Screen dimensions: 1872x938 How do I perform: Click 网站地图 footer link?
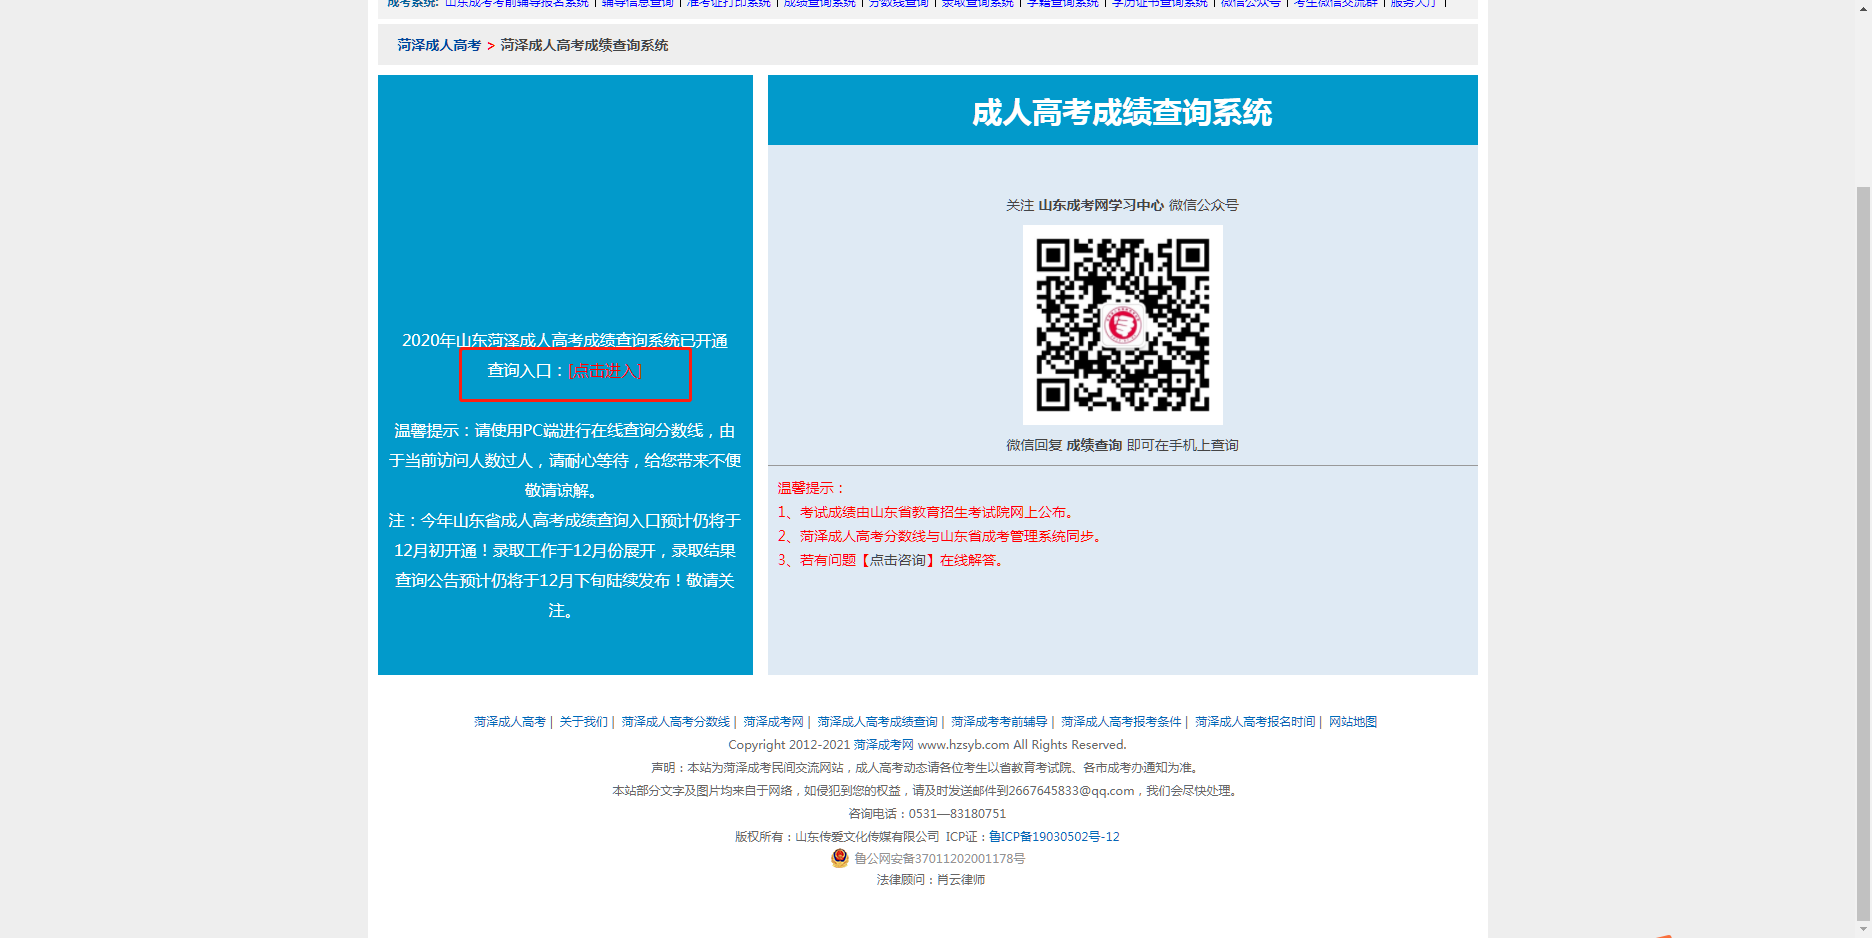pyautogui.click(x=1353, y=721)
